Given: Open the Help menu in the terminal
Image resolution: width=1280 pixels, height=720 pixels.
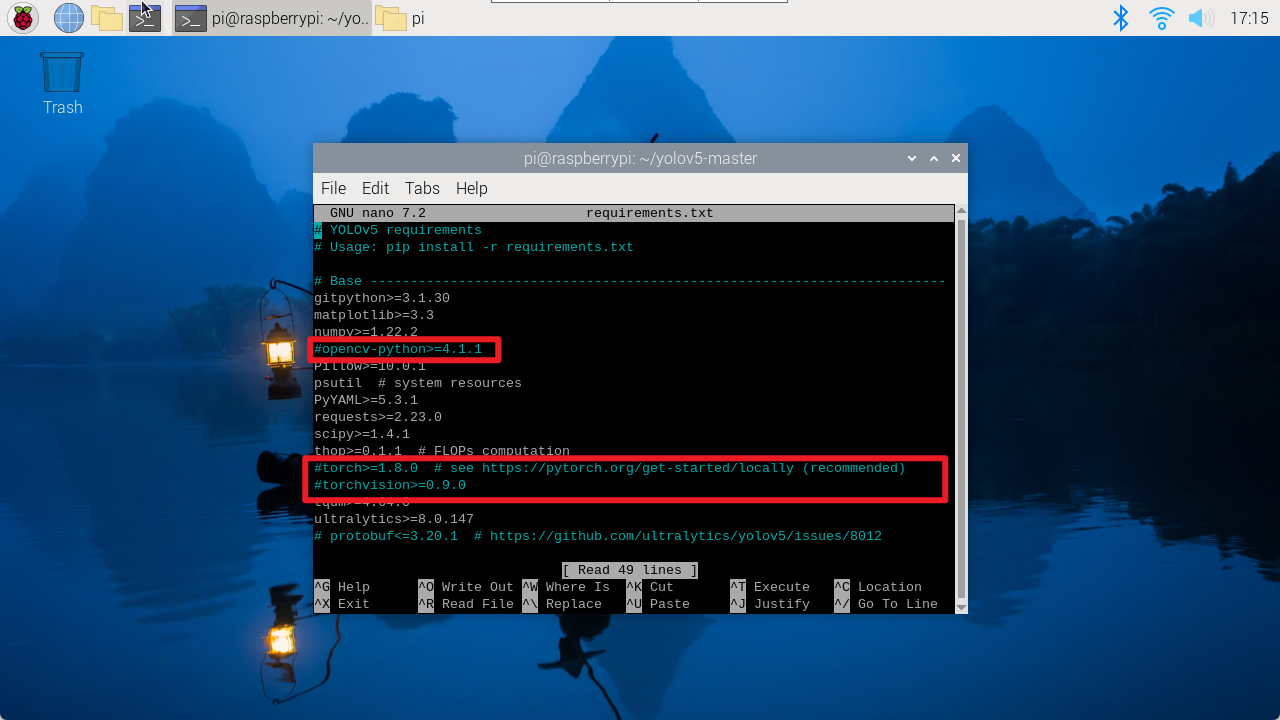Looking at the screenshot, I should coord(472,188).
